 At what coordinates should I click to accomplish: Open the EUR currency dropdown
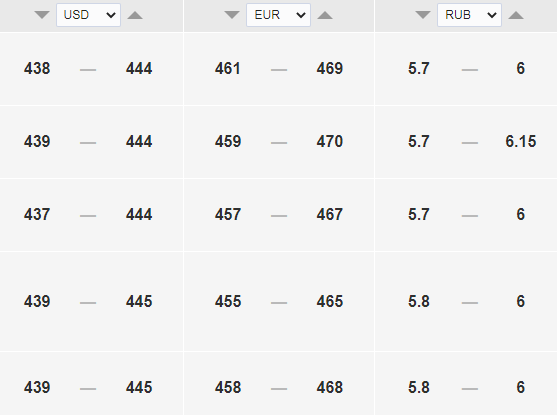coord(278,15)
